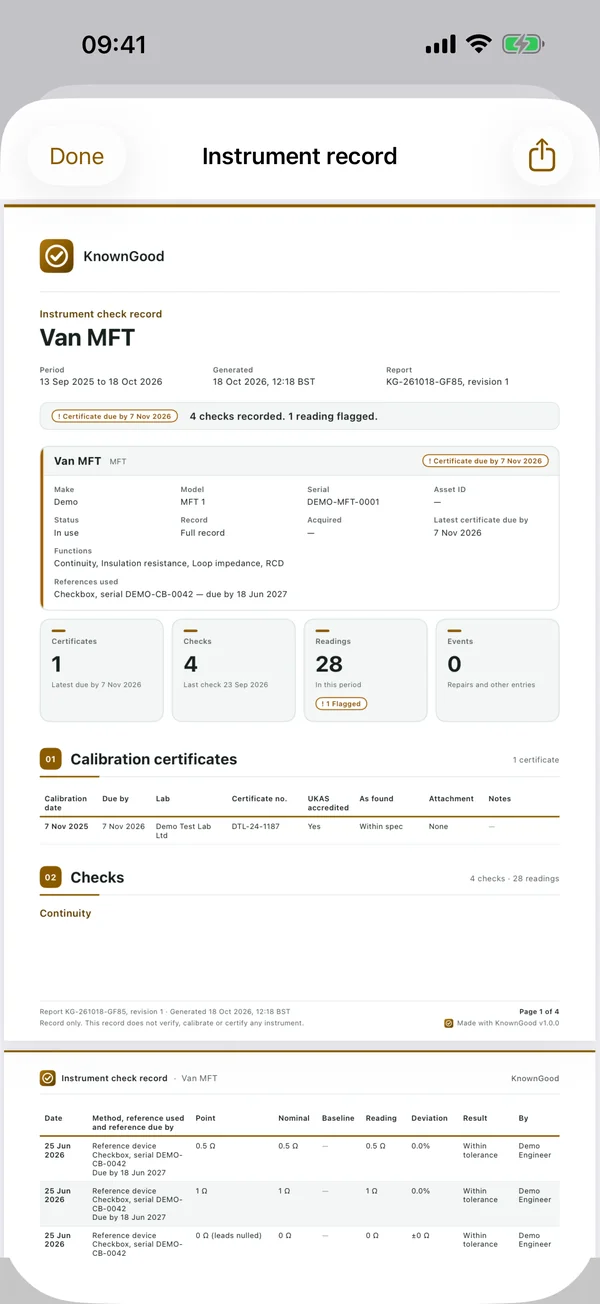Tap the Checkbox reference serial line
The image size is (600, 1304).
[170, 594]
